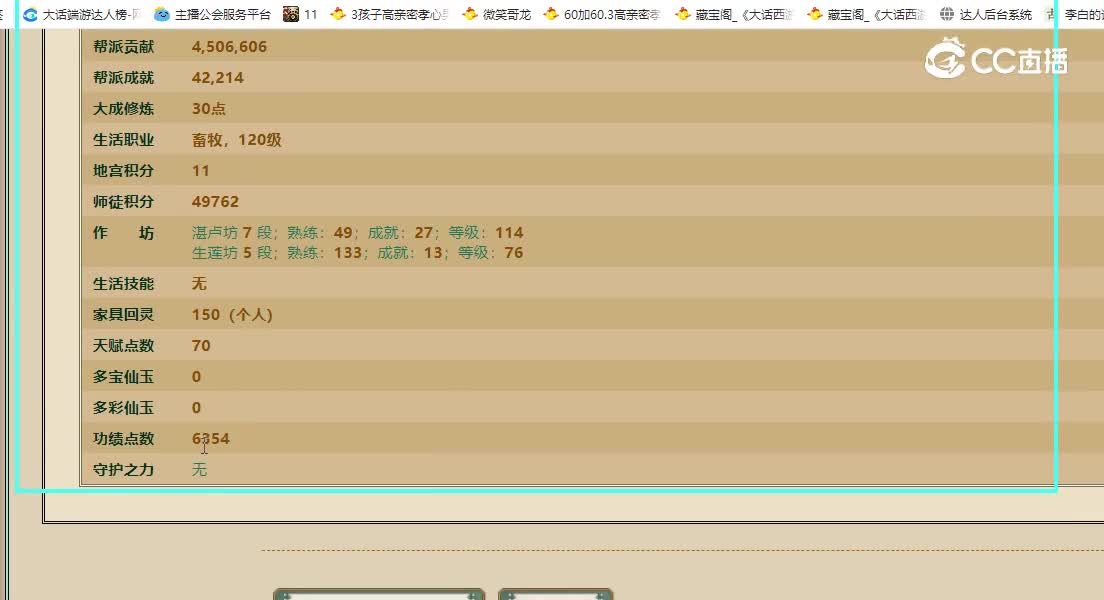Select the value 49762

click(x=215, y=201)
